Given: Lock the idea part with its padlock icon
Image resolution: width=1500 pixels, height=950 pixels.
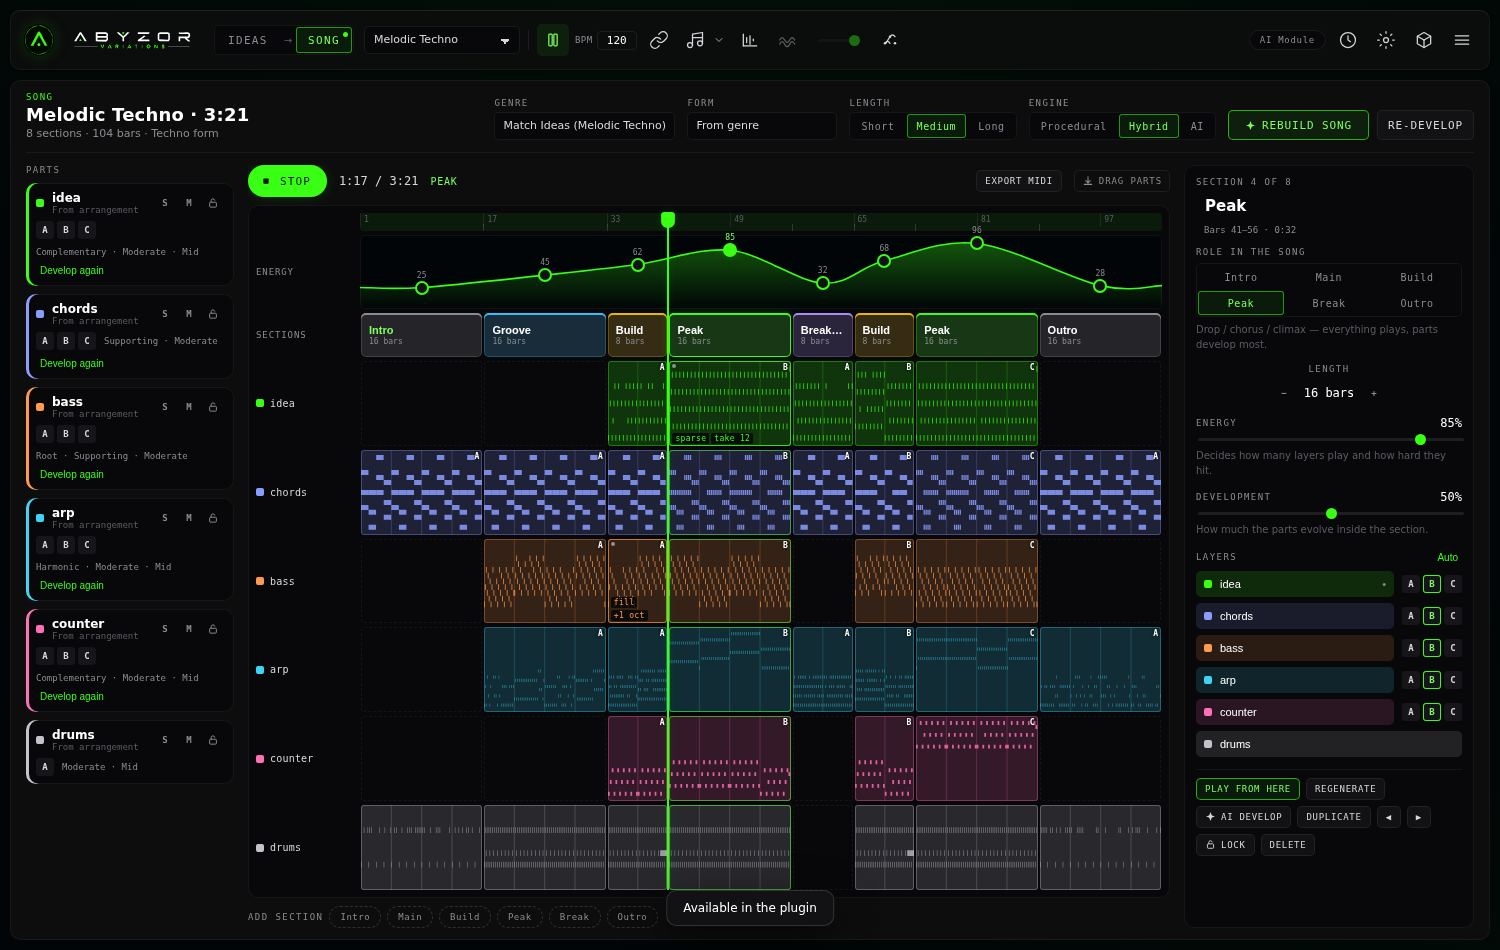Looking at the screenshot, I should tap(213, 203).
